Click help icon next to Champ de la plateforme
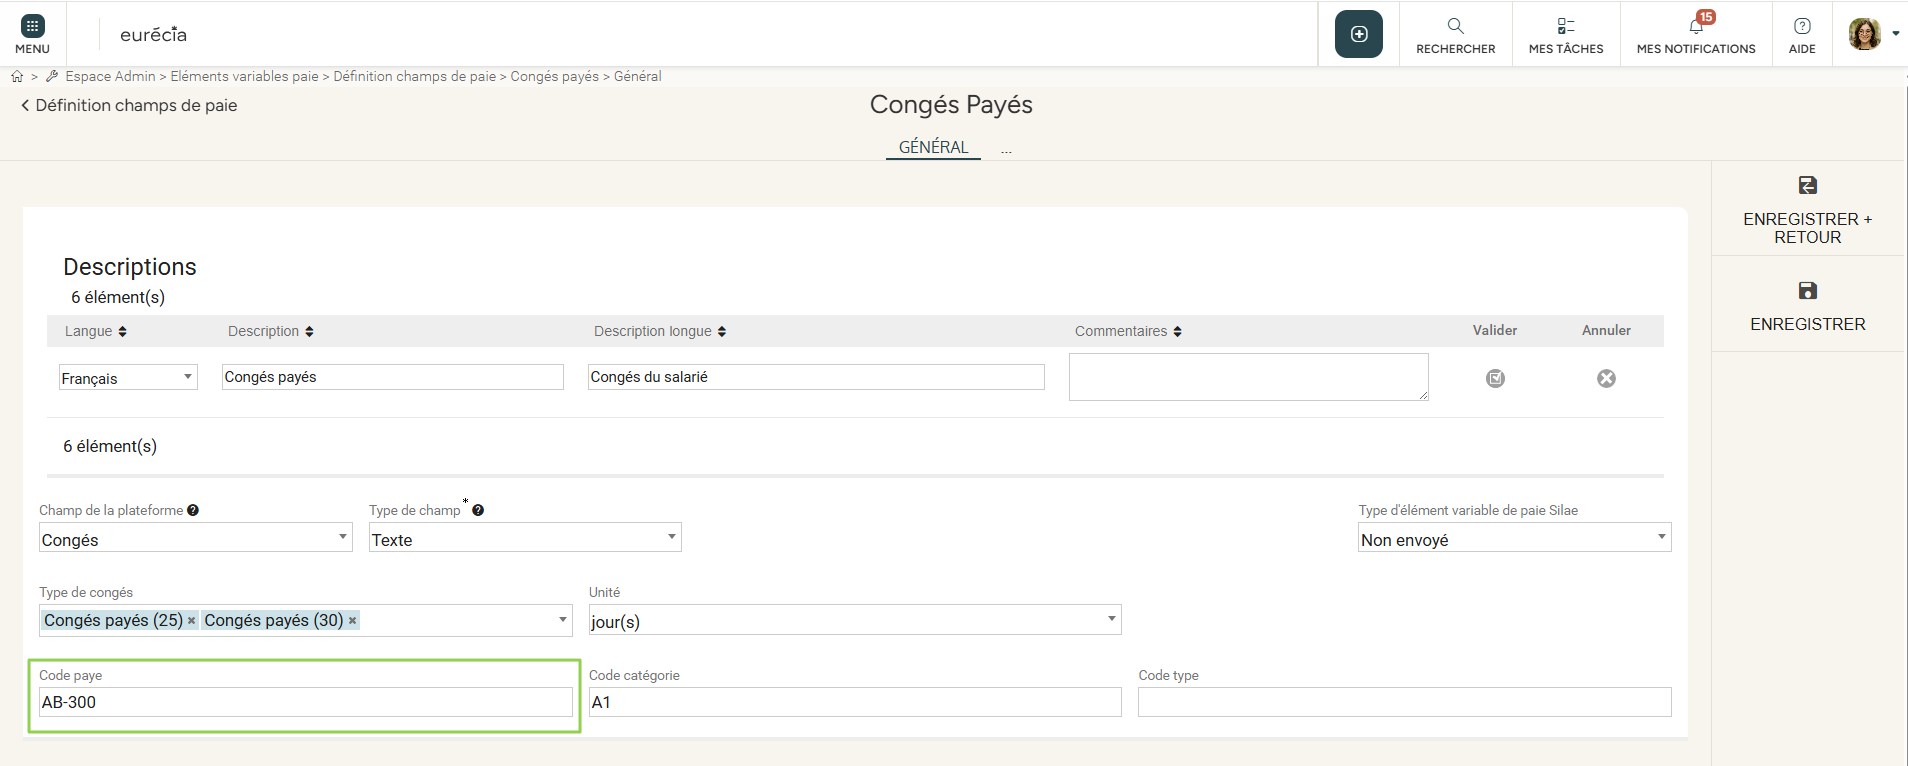Viewport: 1908px width, 766px height. pyautogui.click(x=193, y=510)
